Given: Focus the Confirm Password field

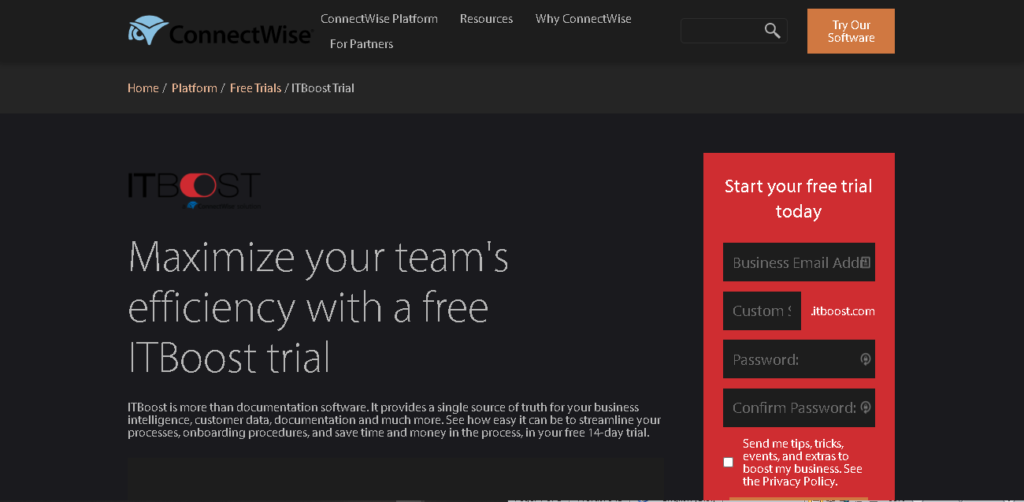Looking at the screenshot, I should [799, 407].
